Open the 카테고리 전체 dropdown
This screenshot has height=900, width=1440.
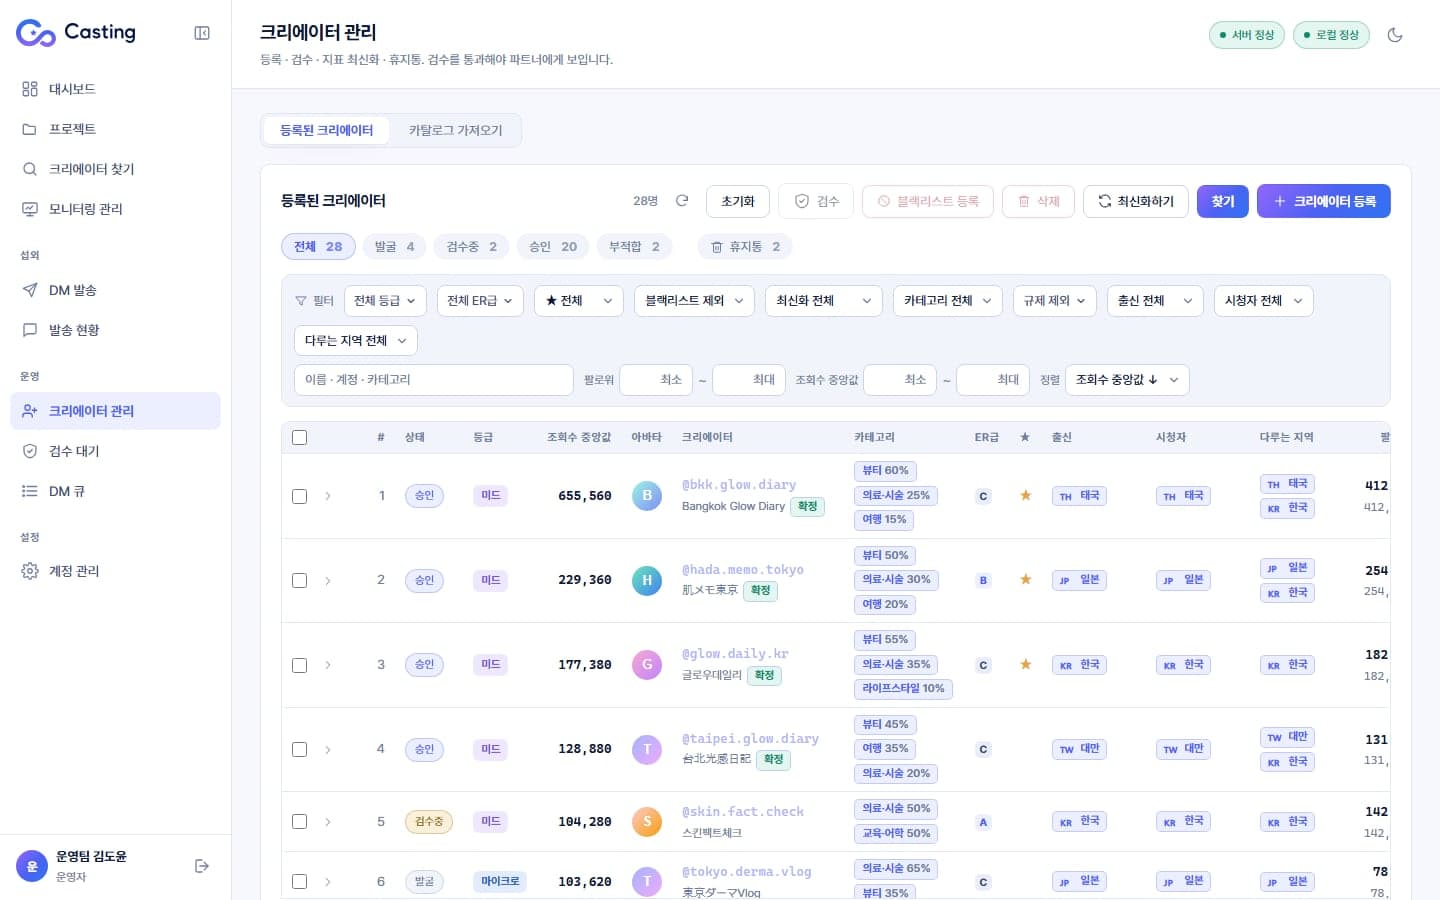[947, 301]
